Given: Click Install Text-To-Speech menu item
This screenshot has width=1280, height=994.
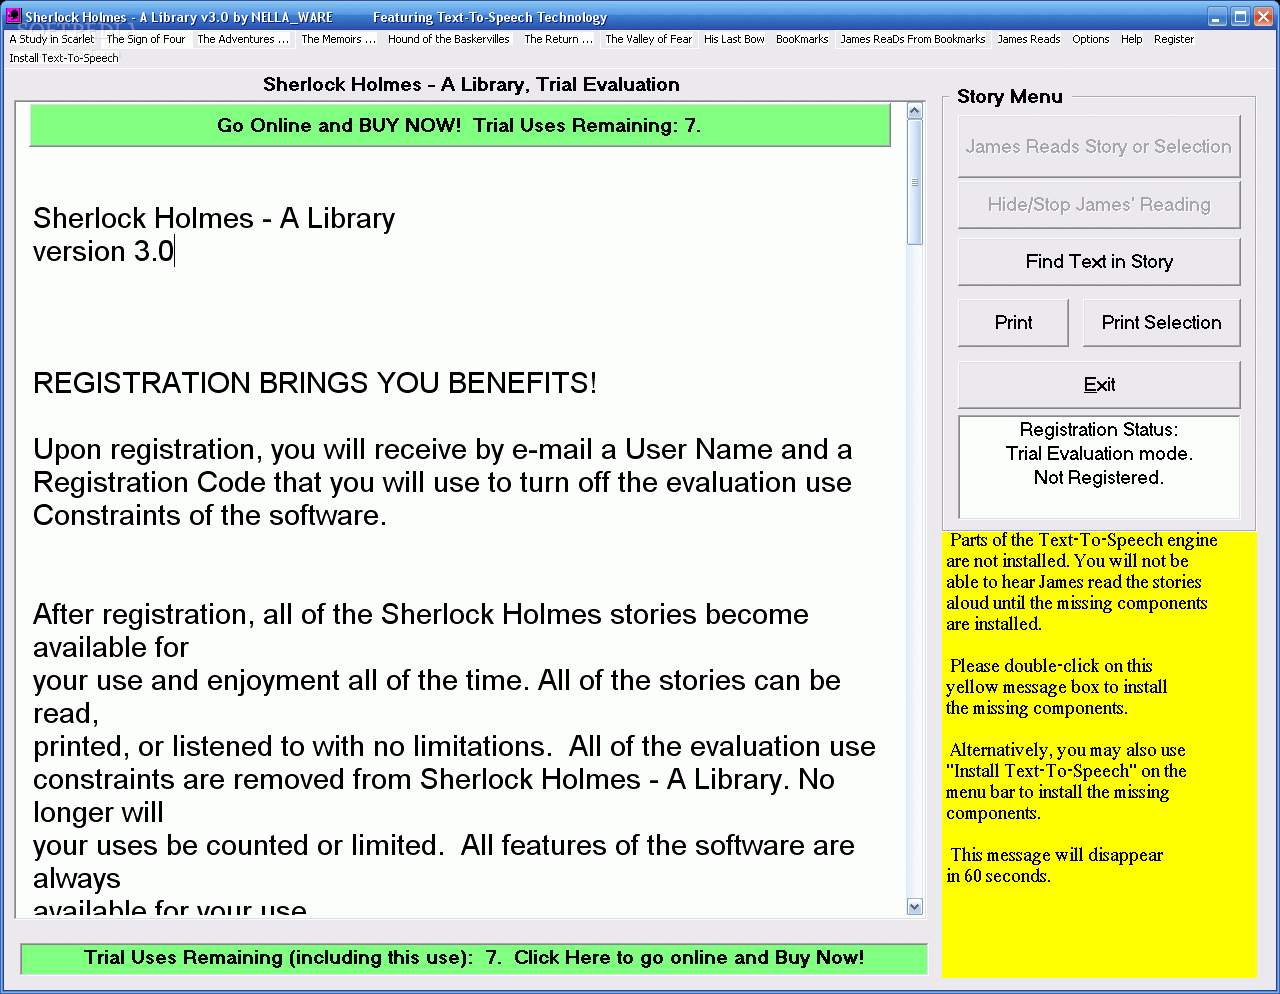Looking at the screenshot, I should click(x=64, y=58).
